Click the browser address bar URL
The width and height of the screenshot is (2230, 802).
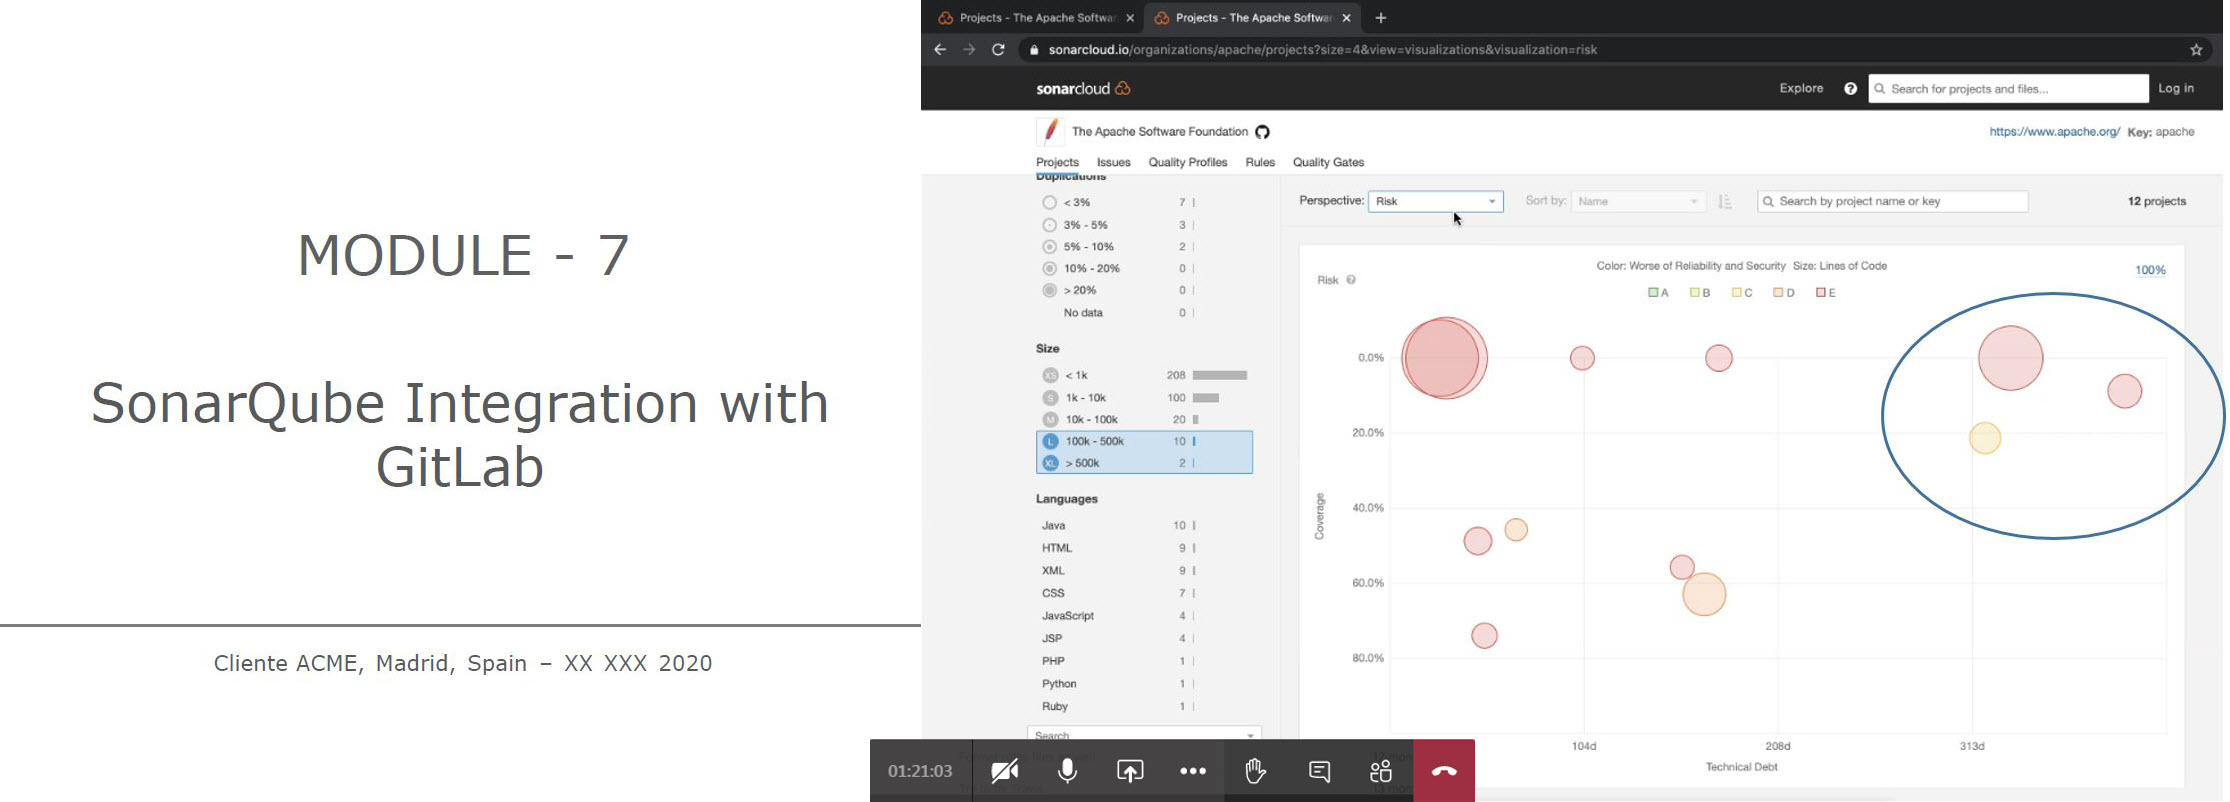coord(1322,49)
